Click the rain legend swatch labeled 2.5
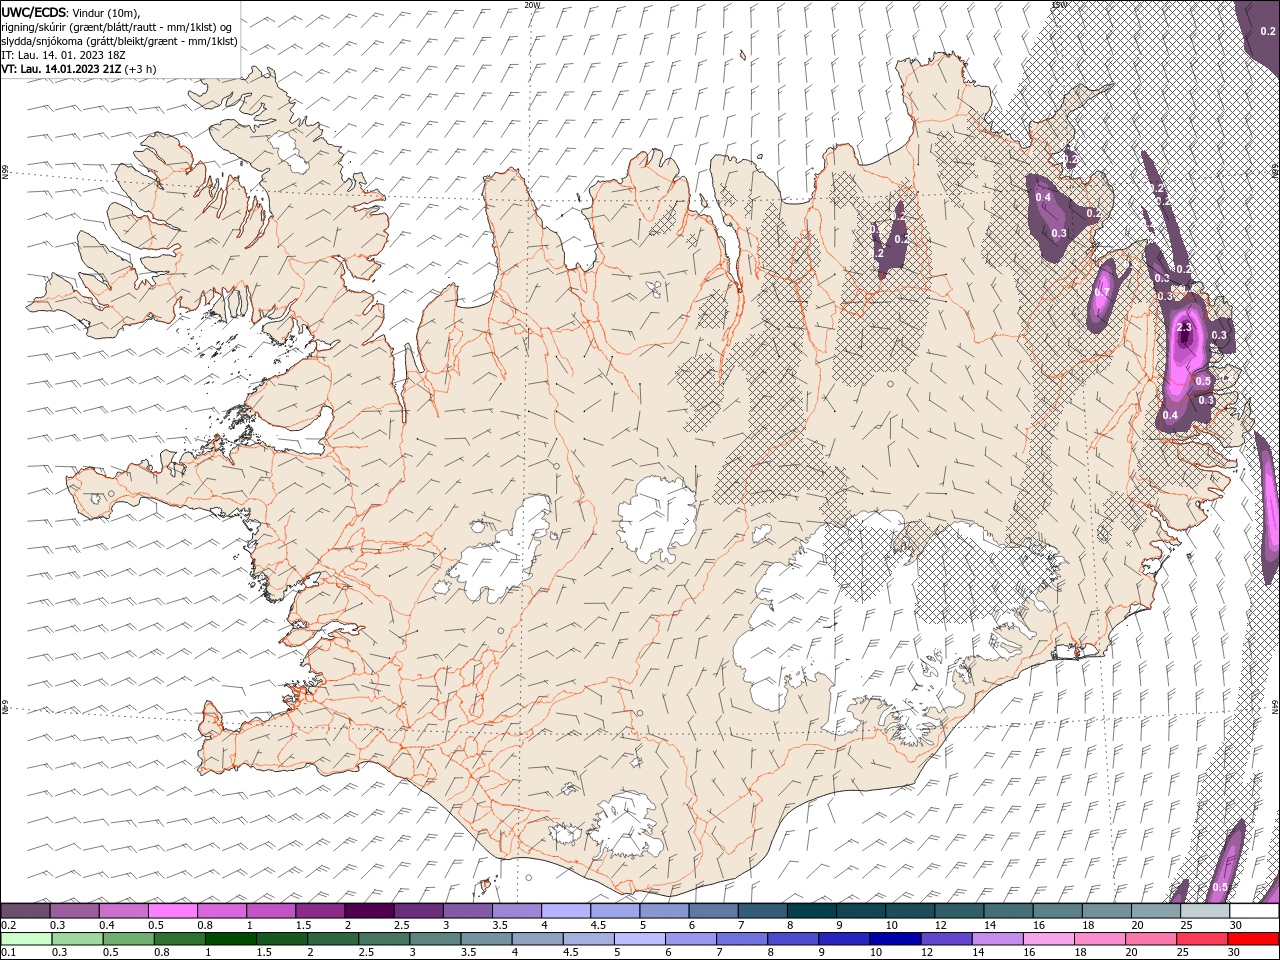 click(384, 939)
